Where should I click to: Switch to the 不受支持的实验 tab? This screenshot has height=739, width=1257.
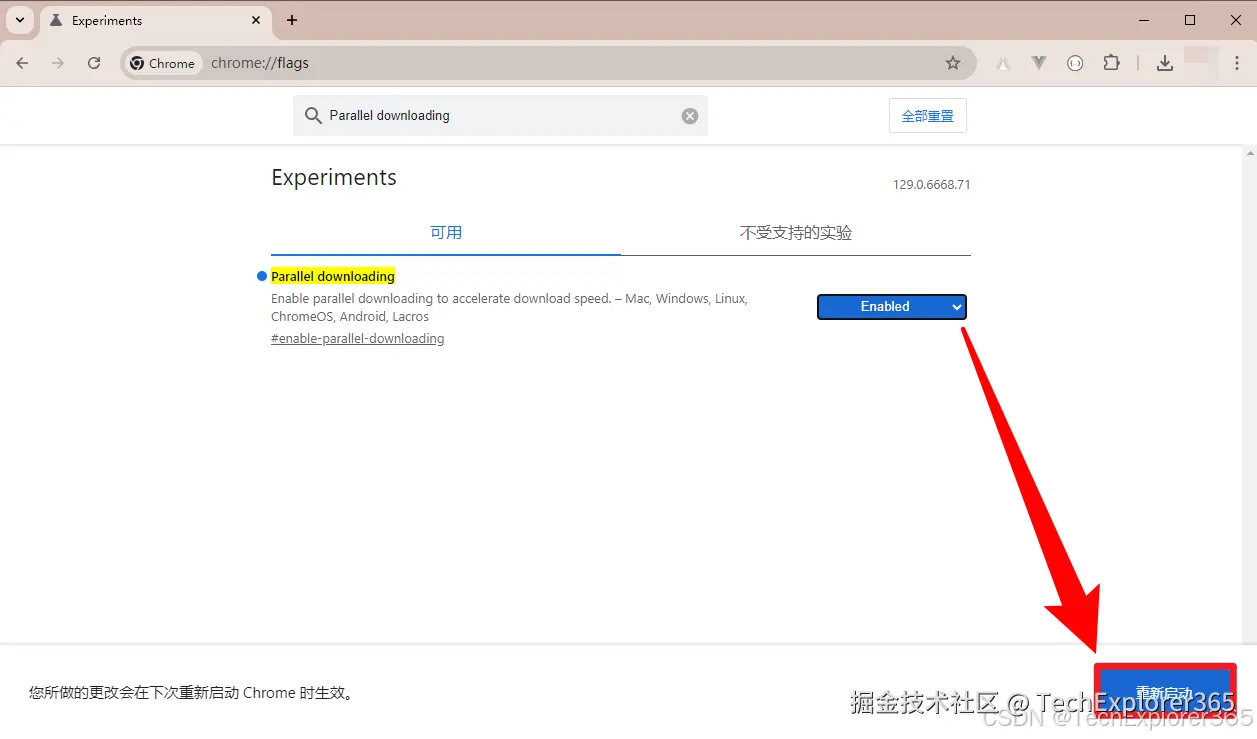tap(796, 233)
